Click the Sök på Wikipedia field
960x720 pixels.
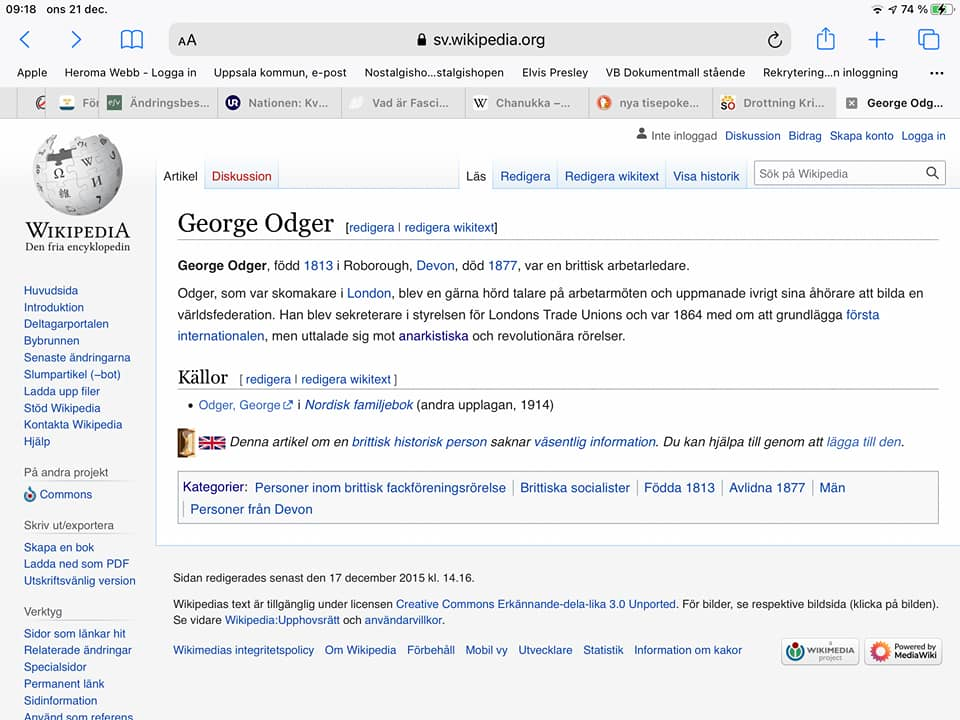(x=838, y=174)
